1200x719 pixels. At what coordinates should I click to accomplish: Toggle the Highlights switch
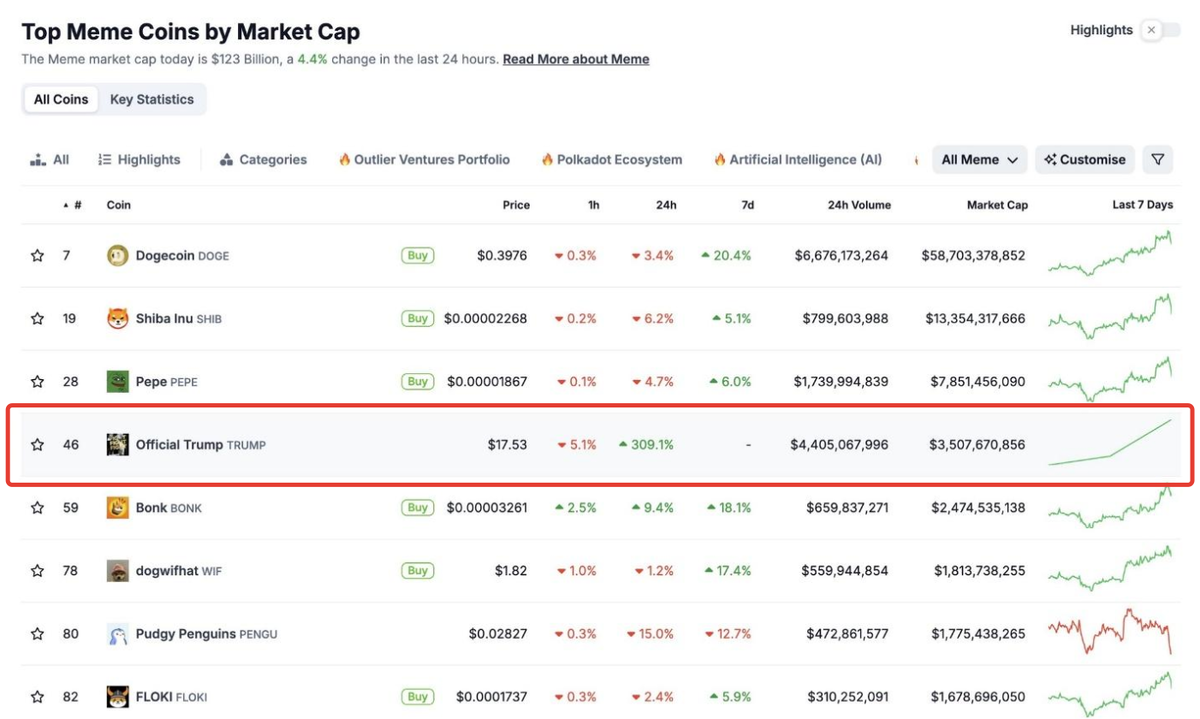1161,30
